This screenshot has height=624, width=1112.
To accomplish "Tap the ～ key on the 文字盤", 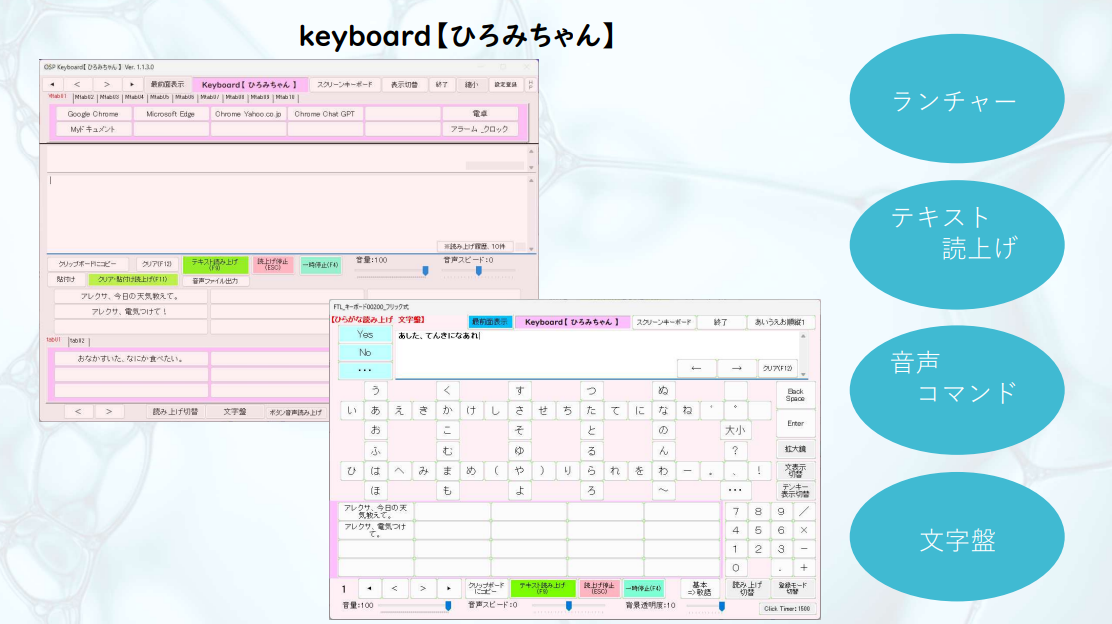I will pyautogui.click(x=663, y=490).
